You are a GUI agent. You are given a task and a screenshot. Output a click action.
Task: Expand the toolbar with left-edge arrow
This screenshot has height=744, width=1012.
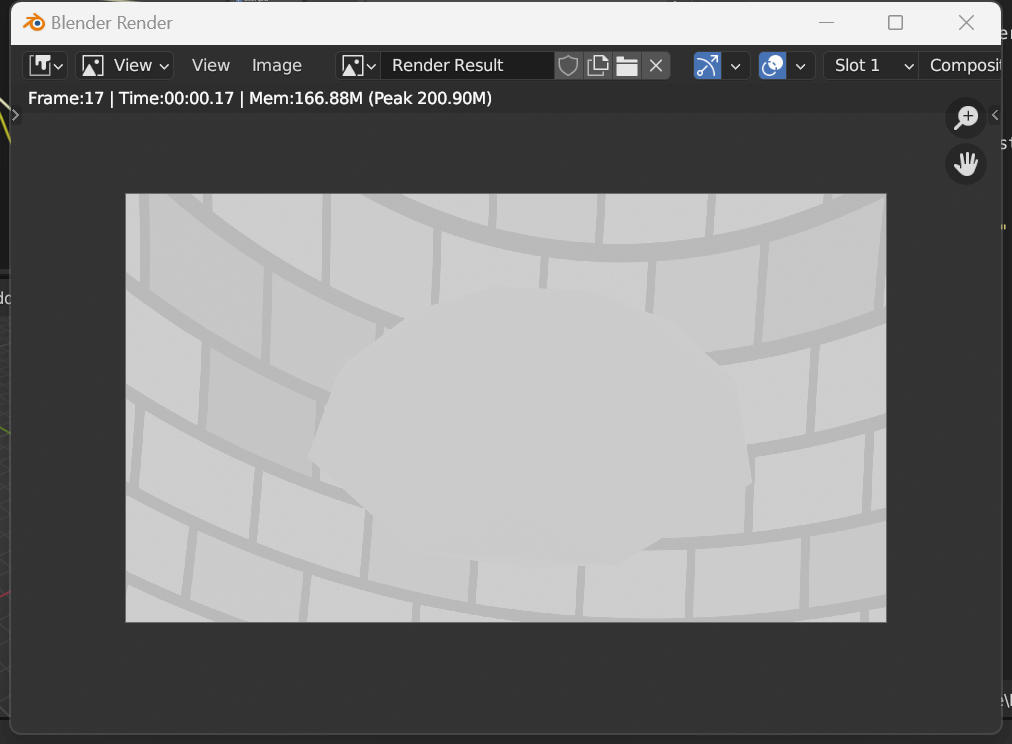pos(16,115)
